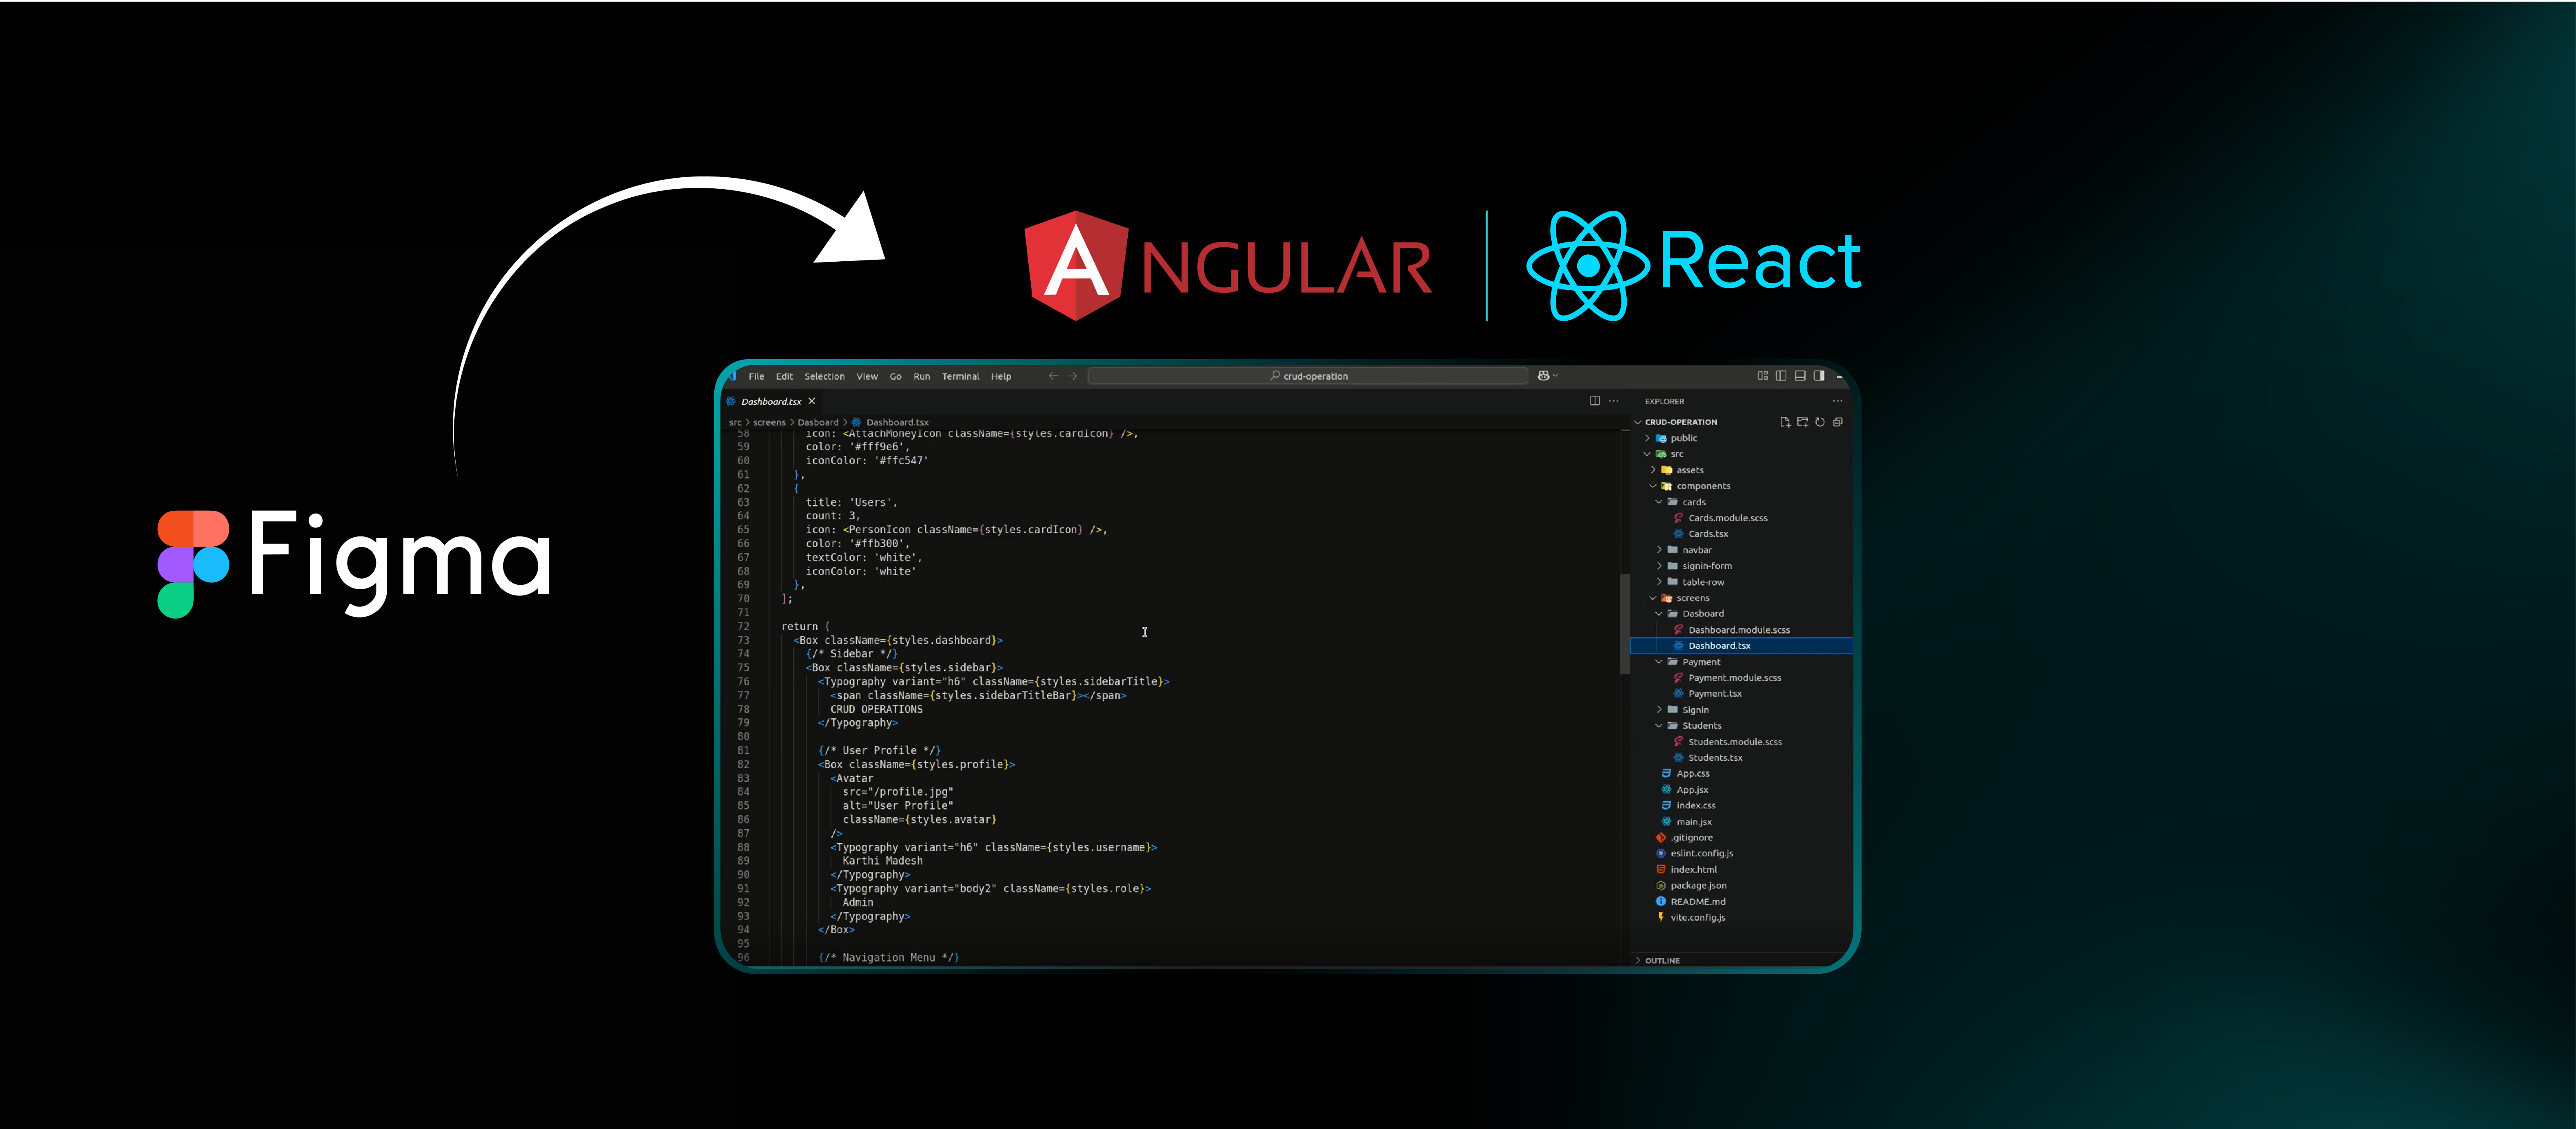The image size is (2576, 1129).
Task: Open package.json file
Action: coord(1742,886)
